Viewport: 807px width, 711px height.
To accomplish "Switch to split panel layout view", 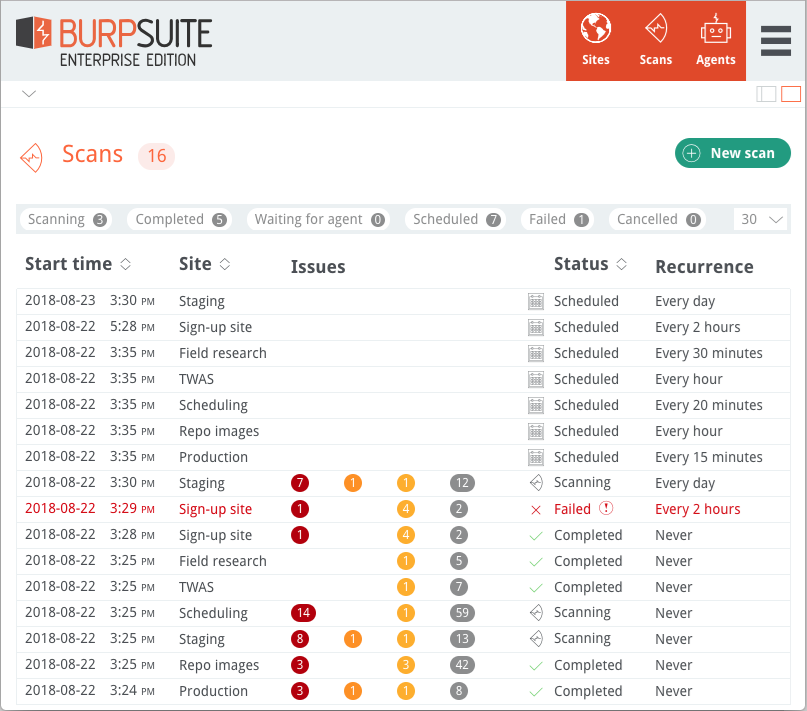I will (766, 94).
